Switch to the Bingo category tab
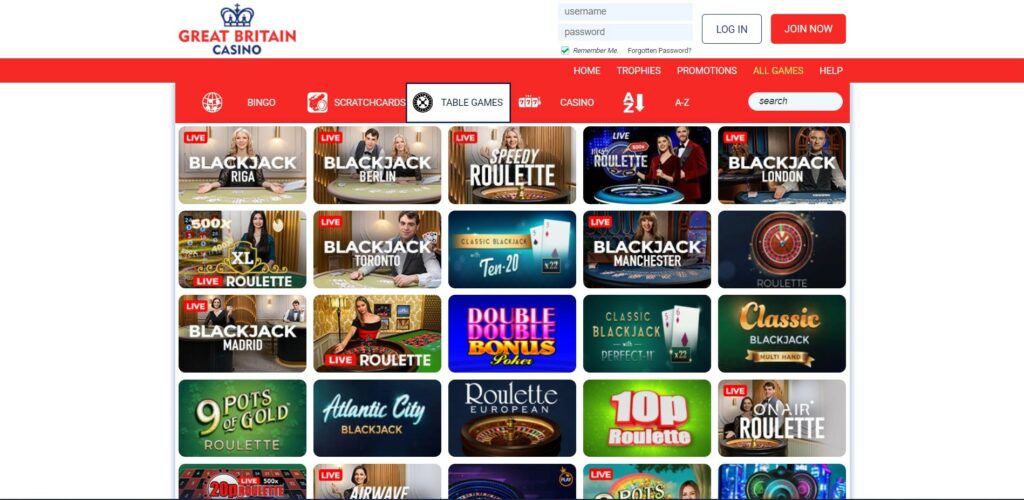The height and width of the screenshot is (500, 1024). [261, 102]
